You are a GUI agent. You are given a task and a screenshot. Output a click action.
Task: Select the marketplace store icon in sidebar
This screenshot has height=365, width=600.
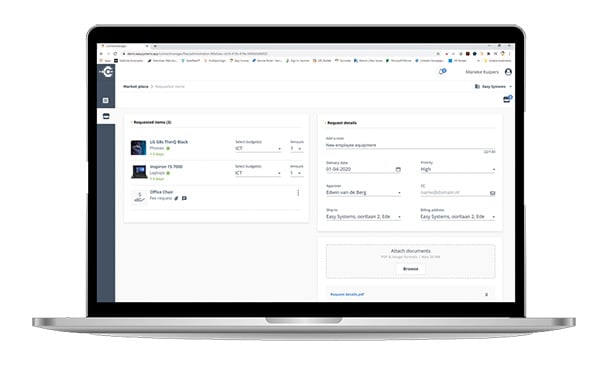click(106, 116)
